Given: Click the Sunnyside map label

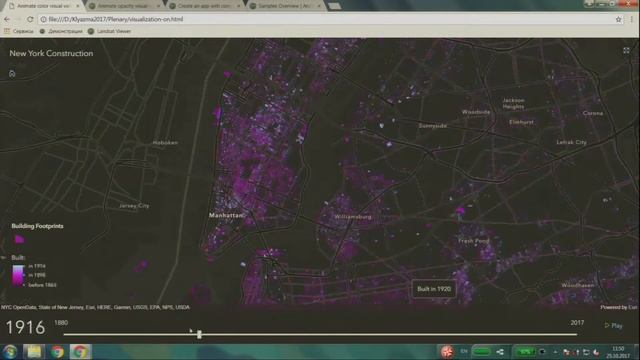Looking at the screenshot, I should click(x=433, y=126).
